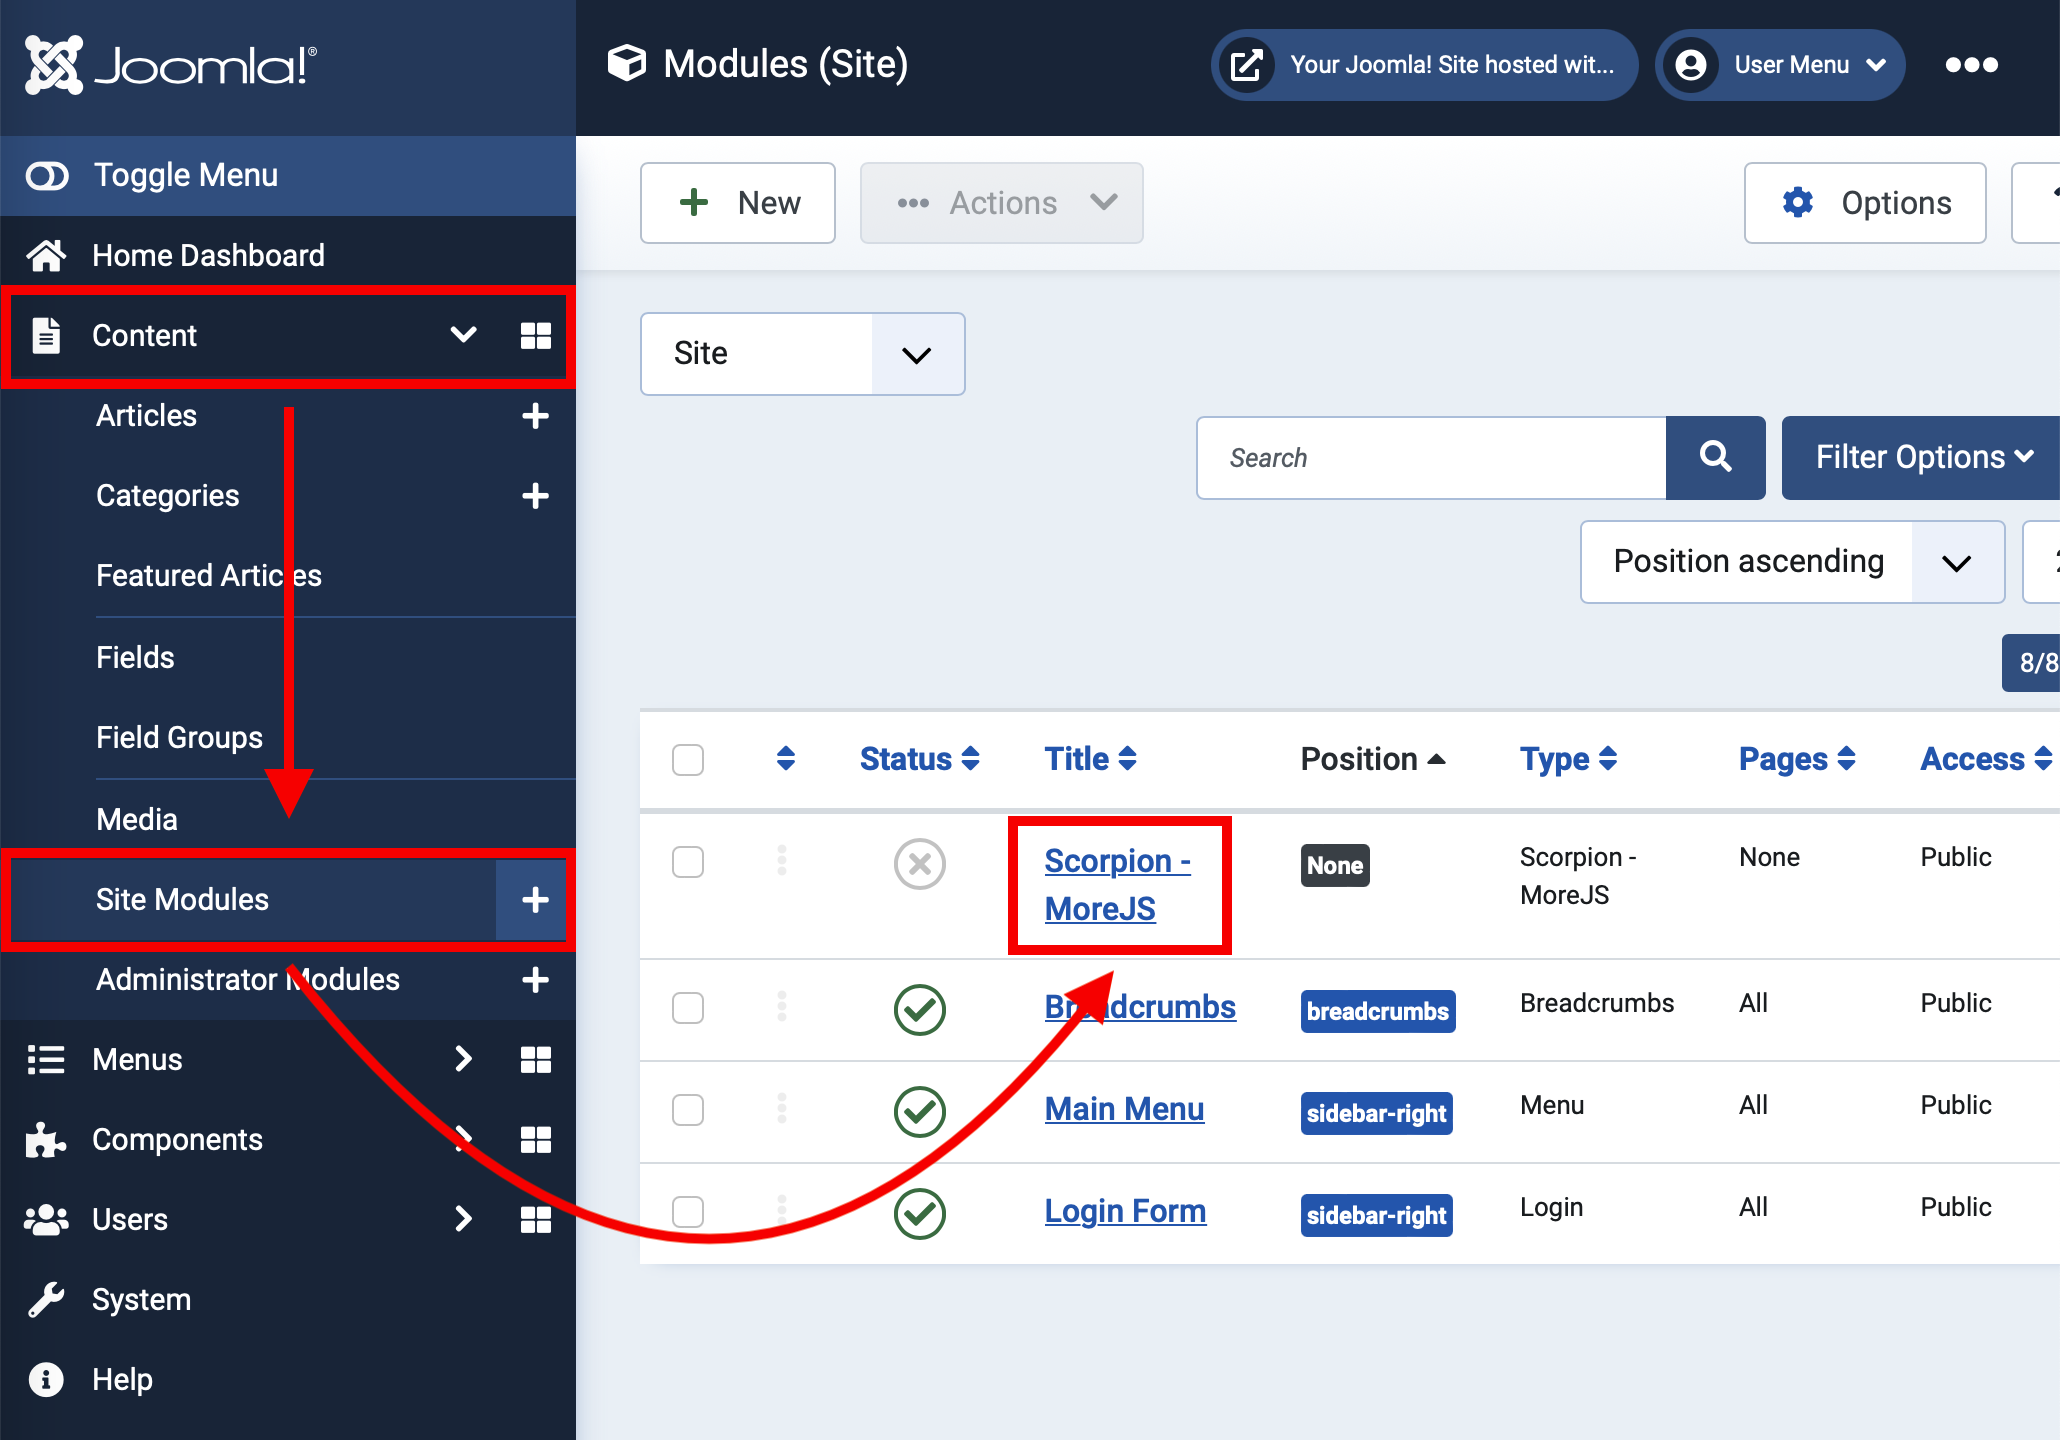Tick the select-all checkbox in table header

[x=688, y=759]
